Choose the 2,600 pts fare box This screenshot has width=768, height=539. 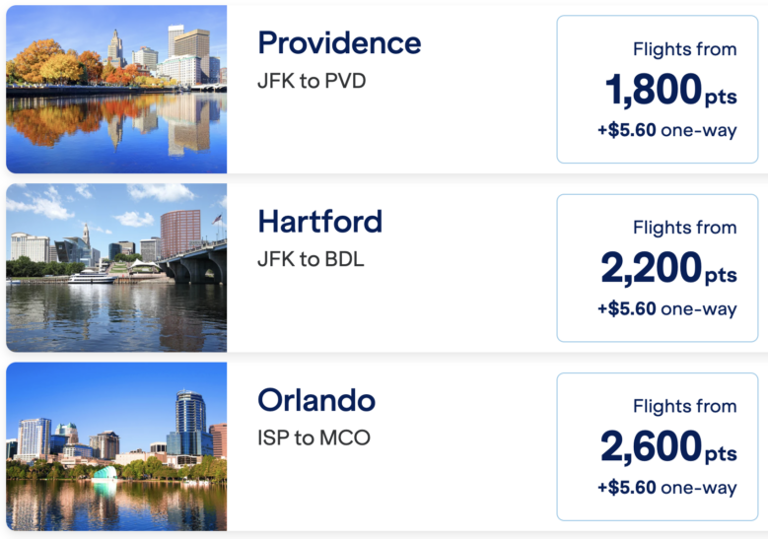(x=657, y=446)
